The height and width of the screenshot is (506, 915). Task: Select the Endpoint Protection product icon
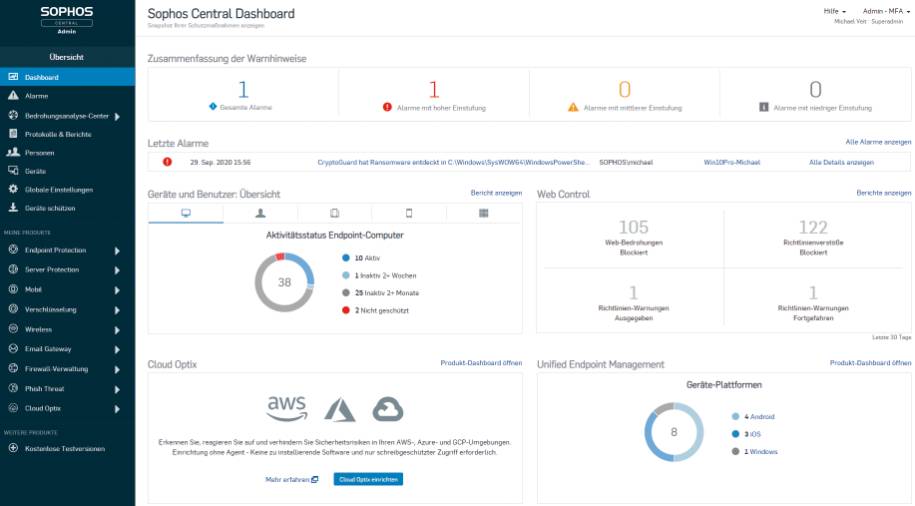pos(13,250)
